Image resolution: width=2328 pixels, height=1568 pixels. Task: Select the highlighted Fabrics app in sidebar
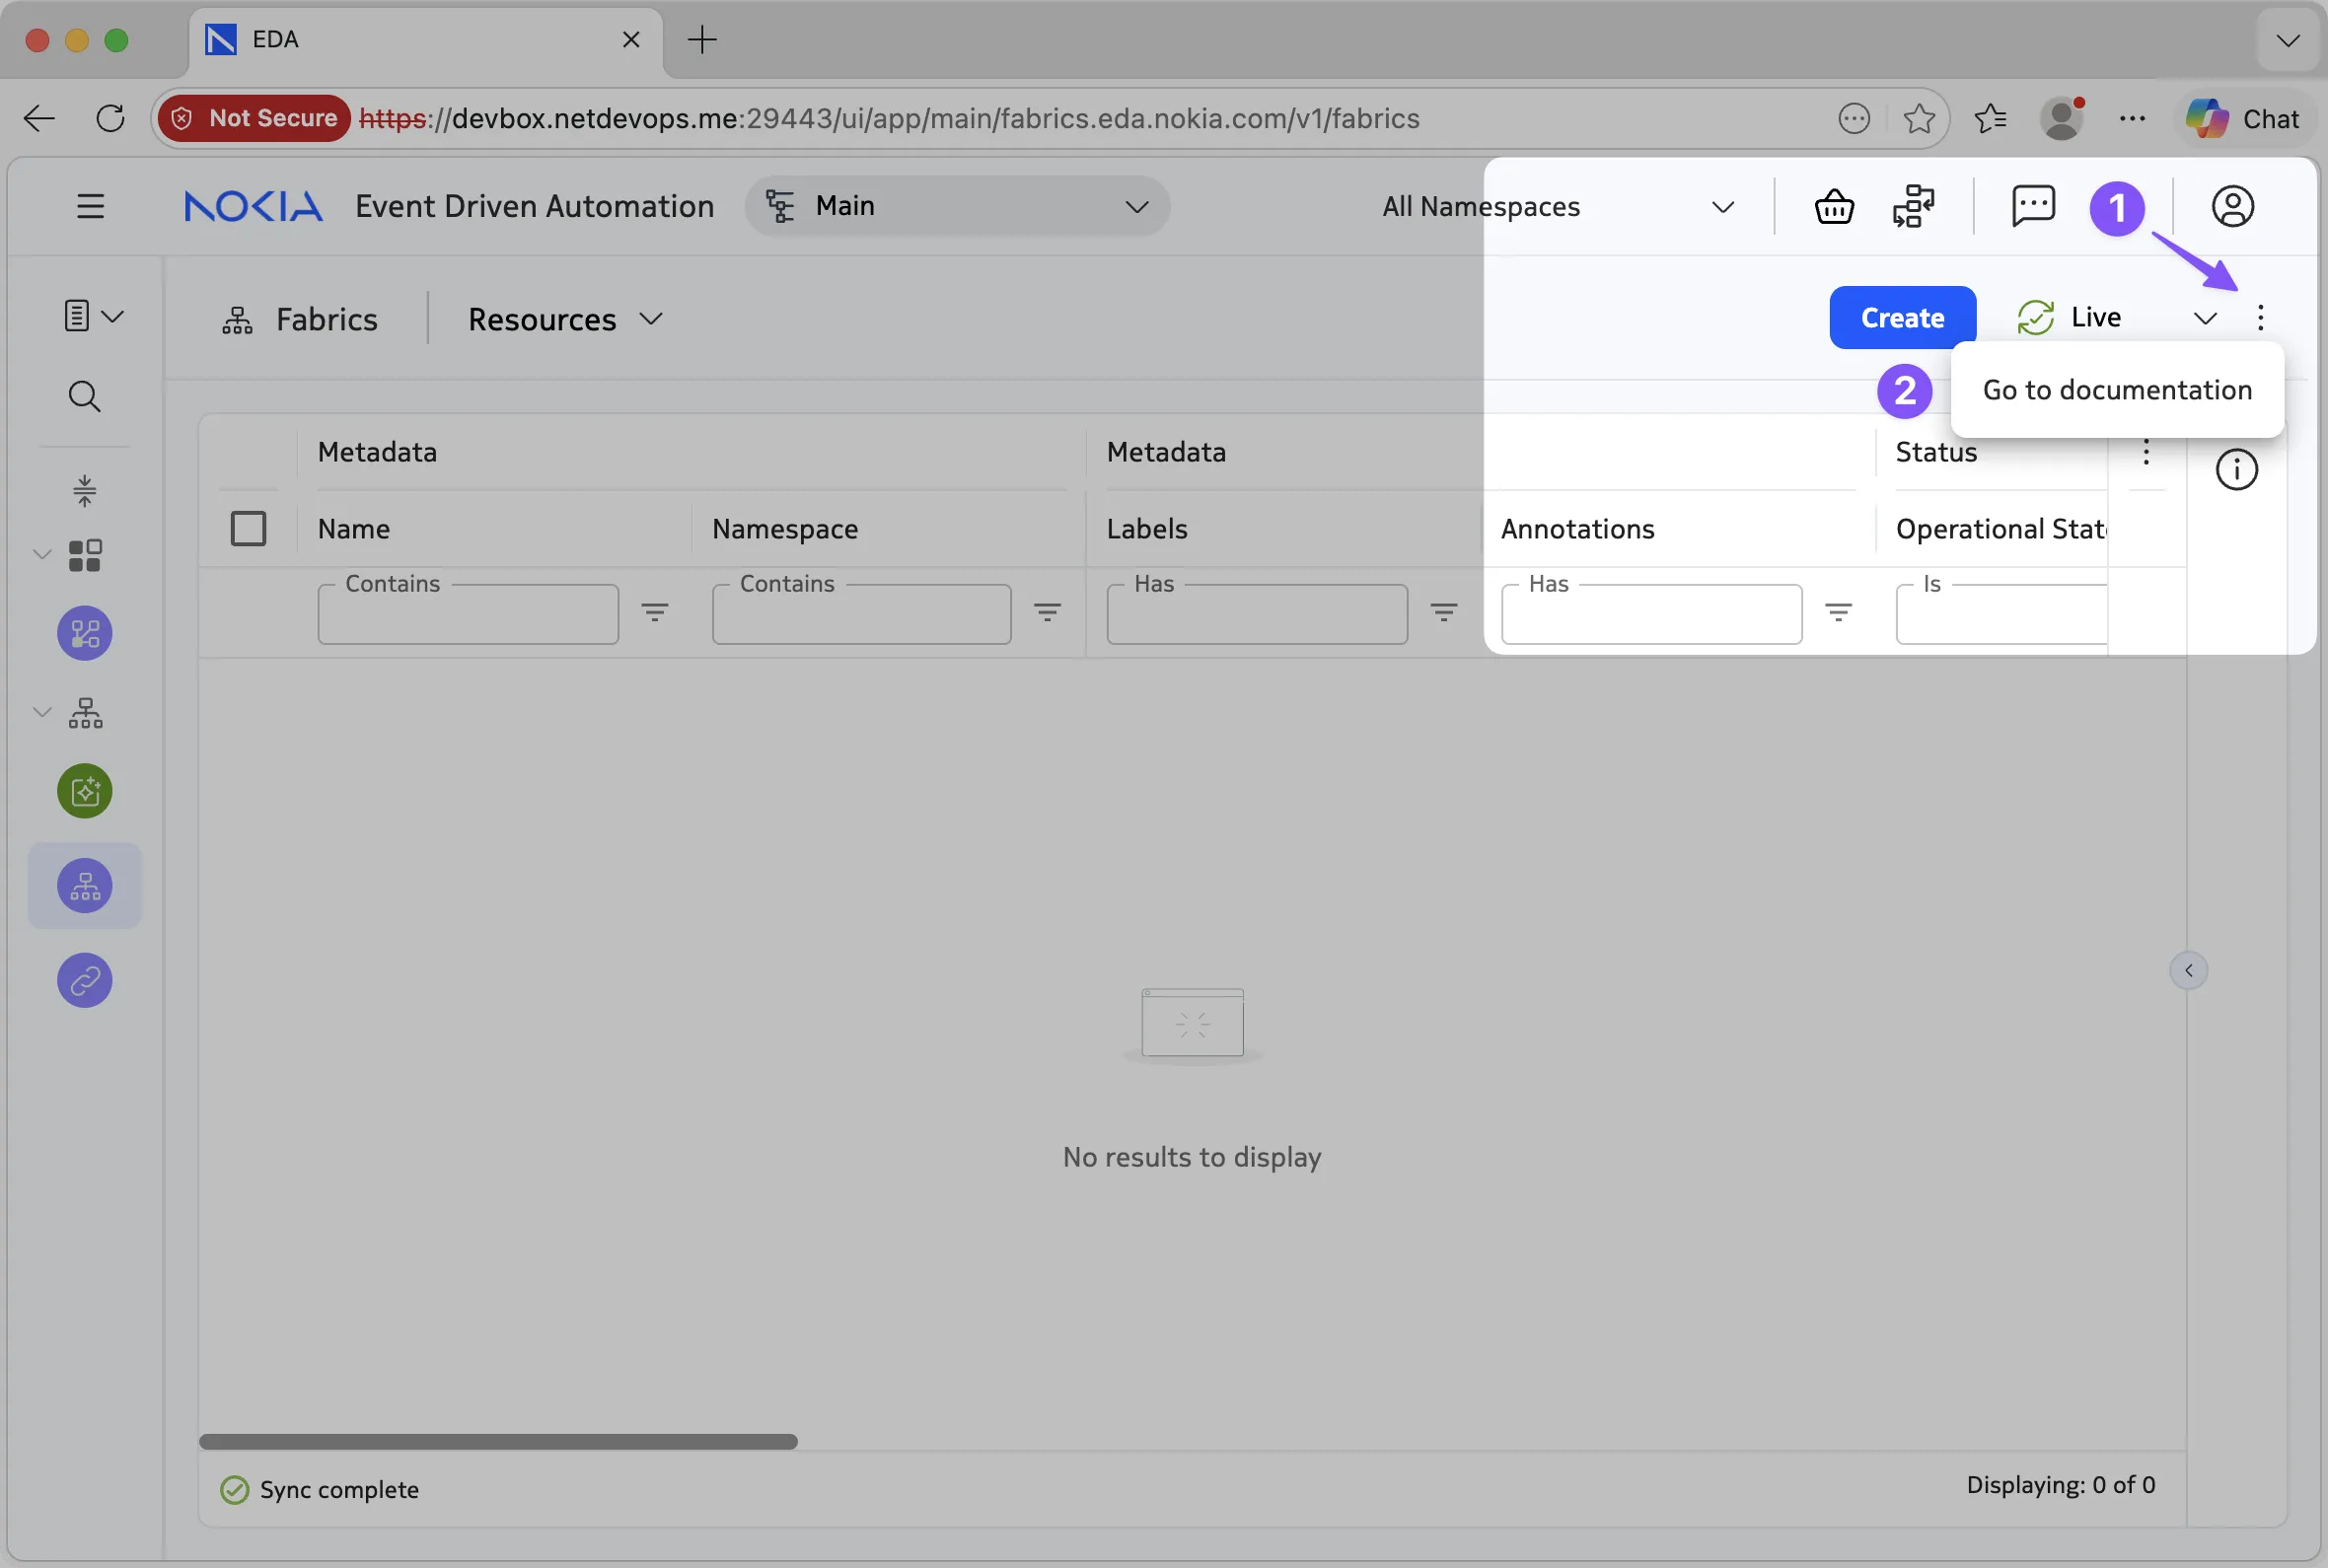click(x=85, y=886)
